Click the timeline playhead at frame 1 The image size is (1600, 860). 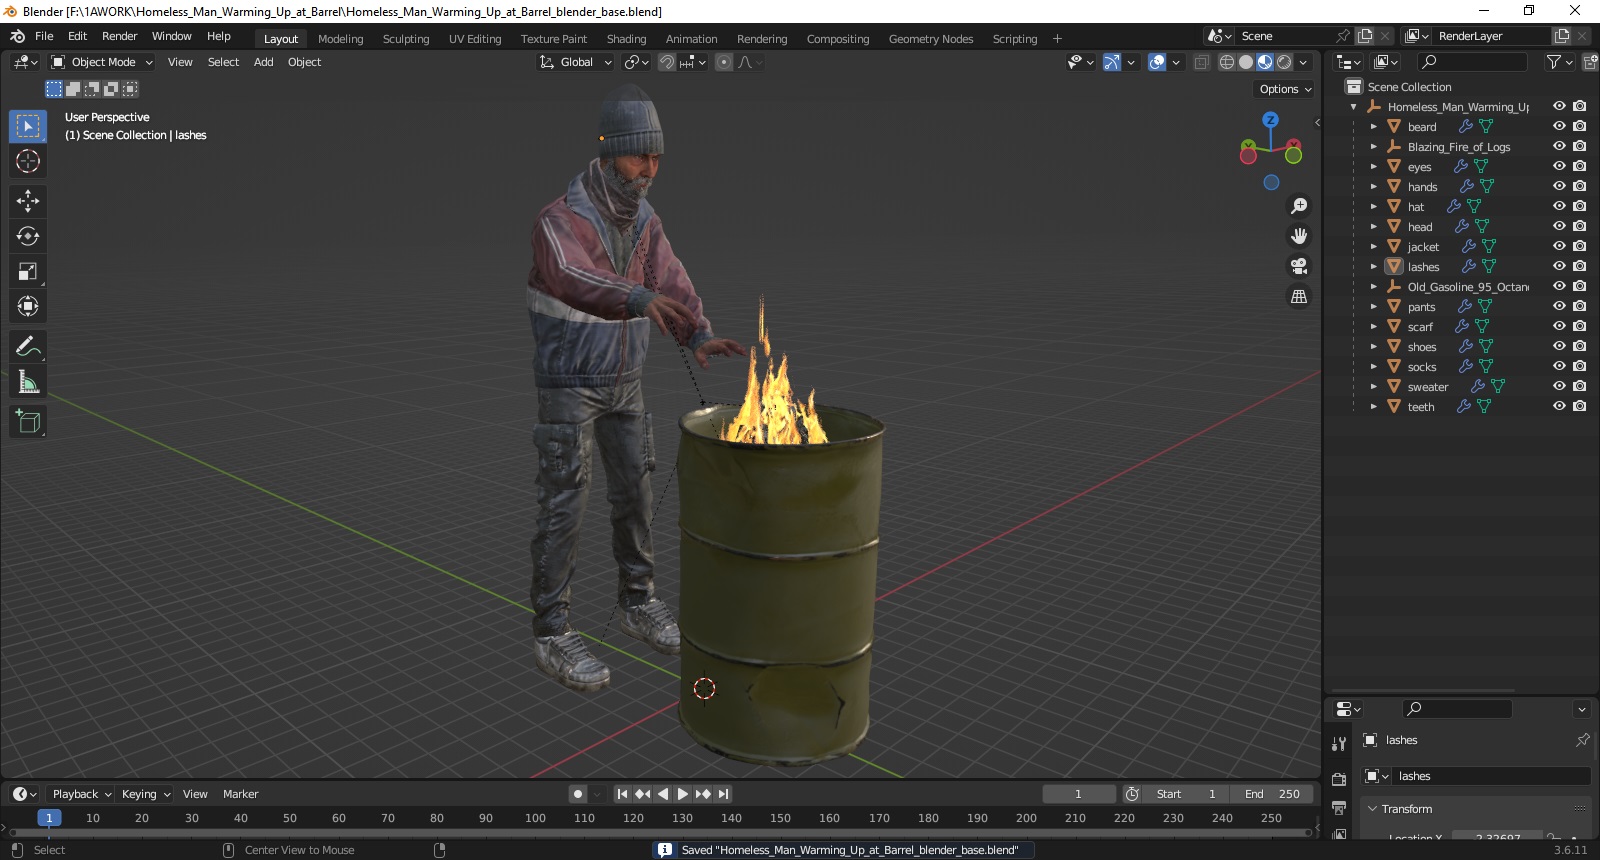click(49, 818)
